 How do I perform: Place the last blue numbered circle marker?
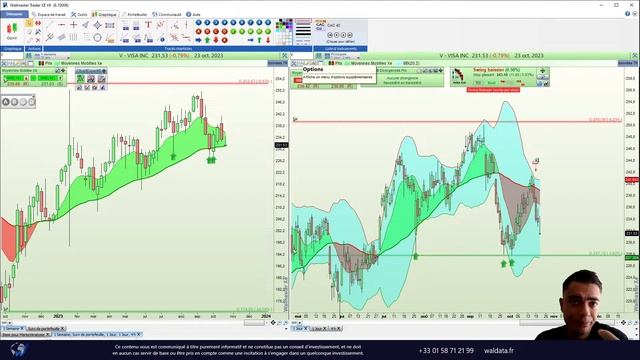(x=268, y=22)
